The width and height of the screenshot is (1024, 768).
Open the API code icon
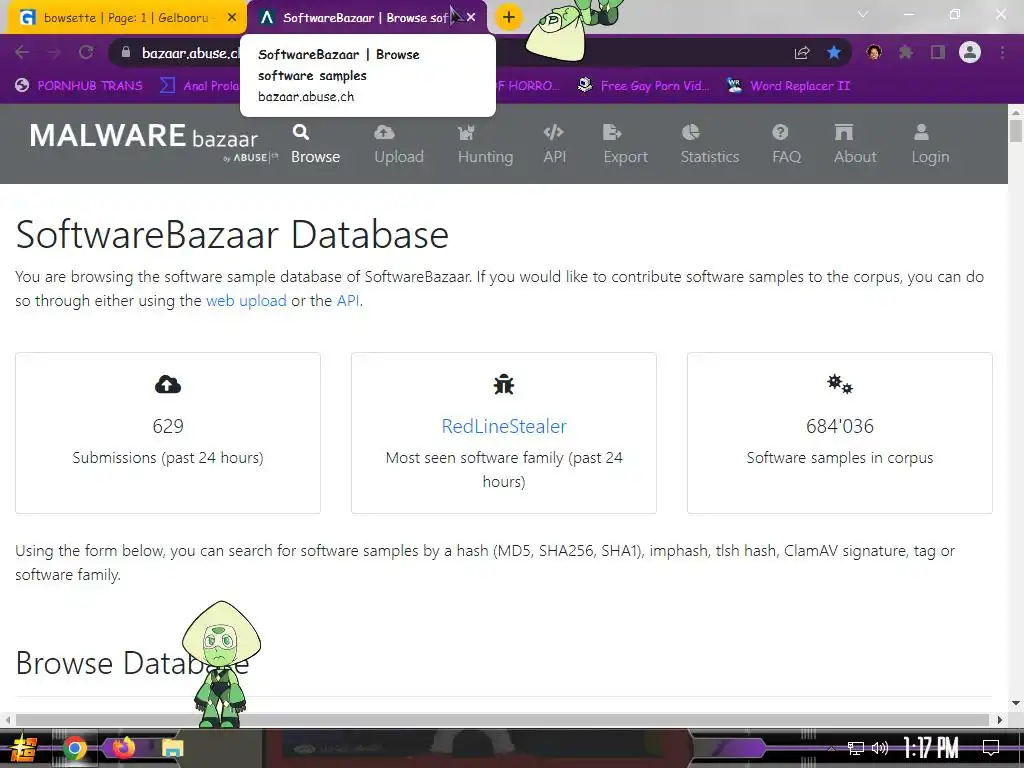click(x=553, y=133)
